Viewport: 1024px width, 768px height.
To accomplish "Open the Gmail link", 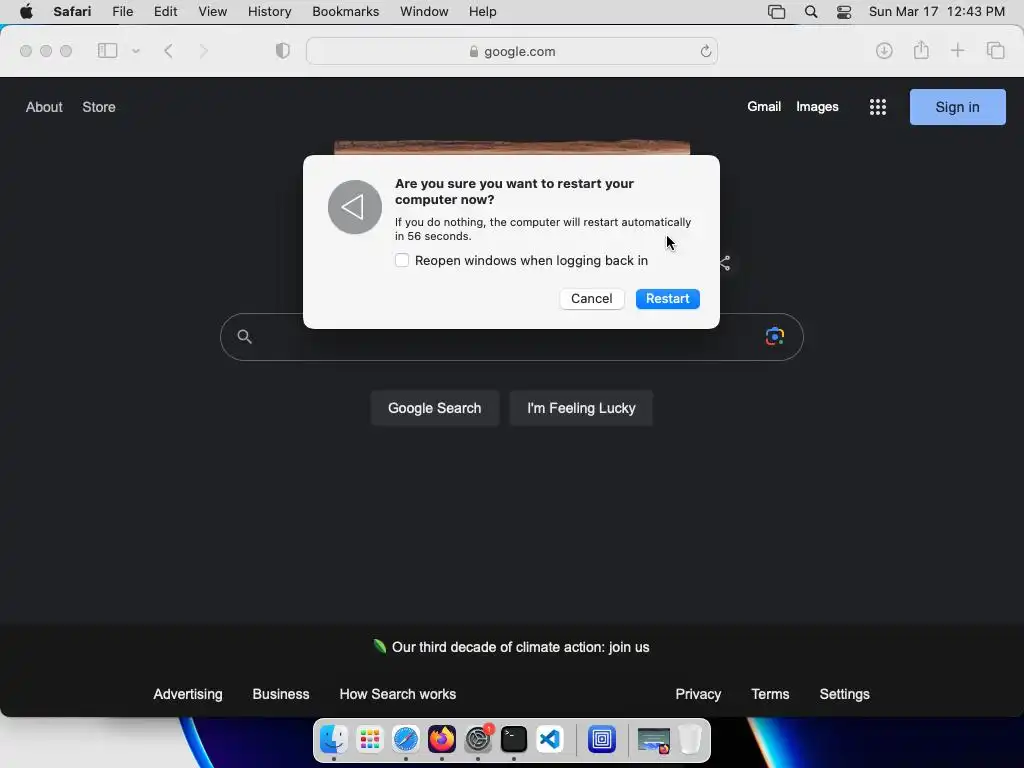I will [764, 106].
